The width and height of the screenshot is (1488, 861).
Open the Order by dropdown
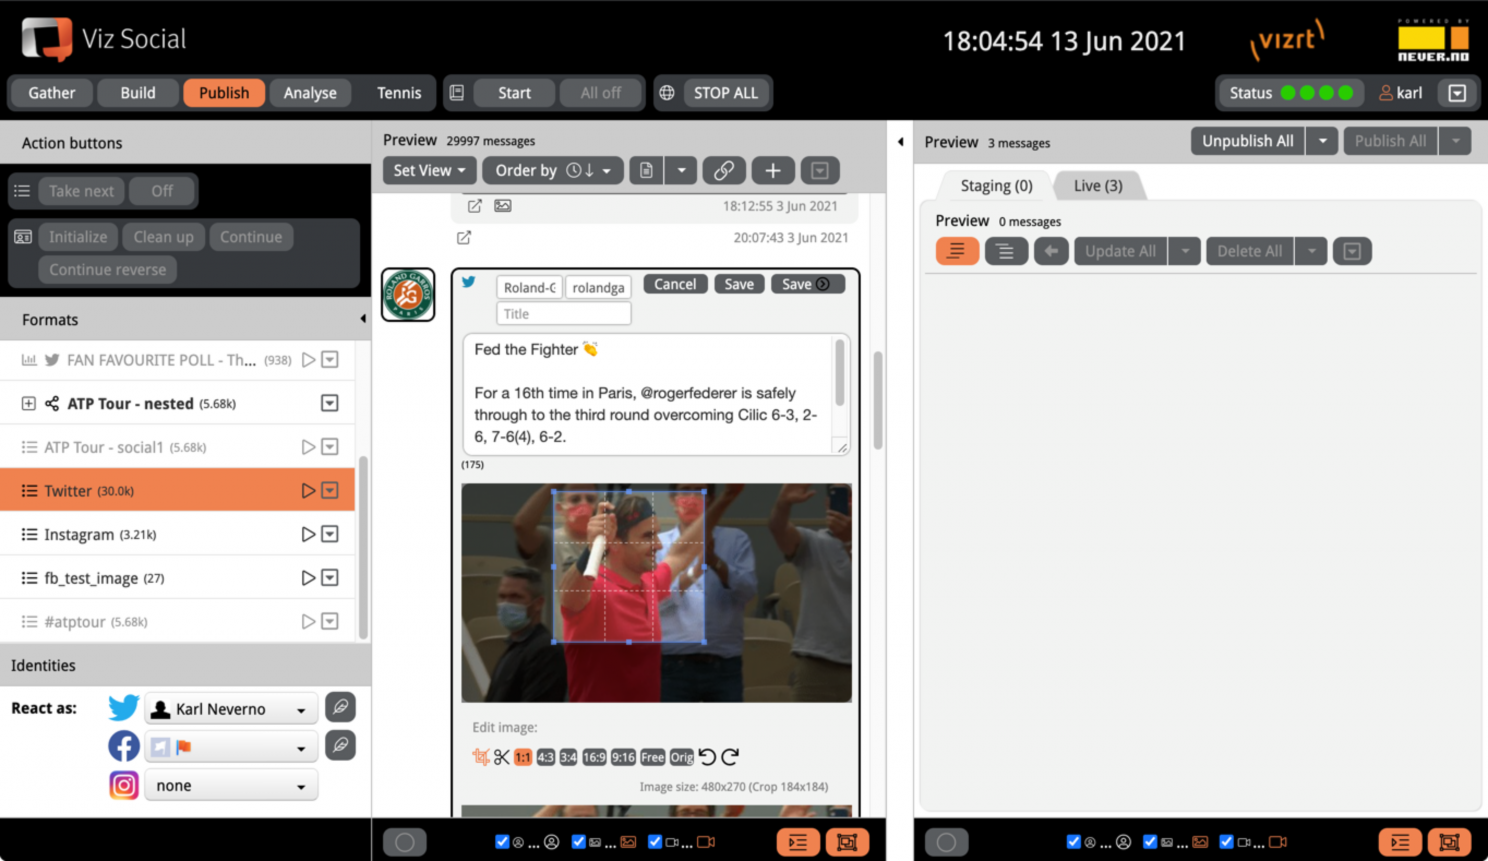pos(553,171)
